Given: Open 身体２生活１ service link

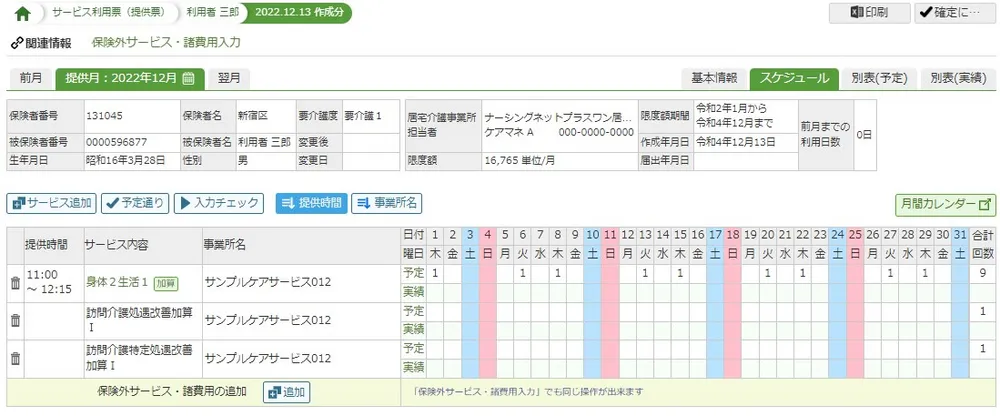Looking at the screenshot, I should tap(117, 282).
